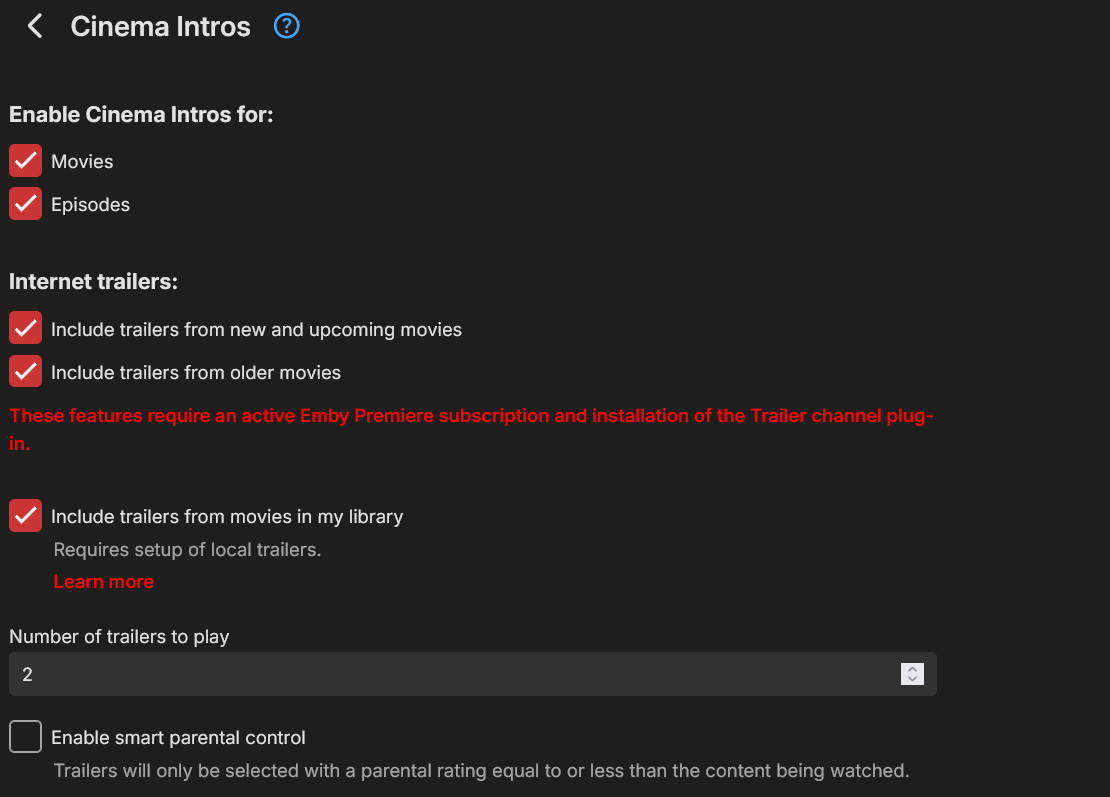The height and width of the screenshot is (797, 1110).
Task: Decrease trailer count with stepper down arrow
Action: (912, 680)
